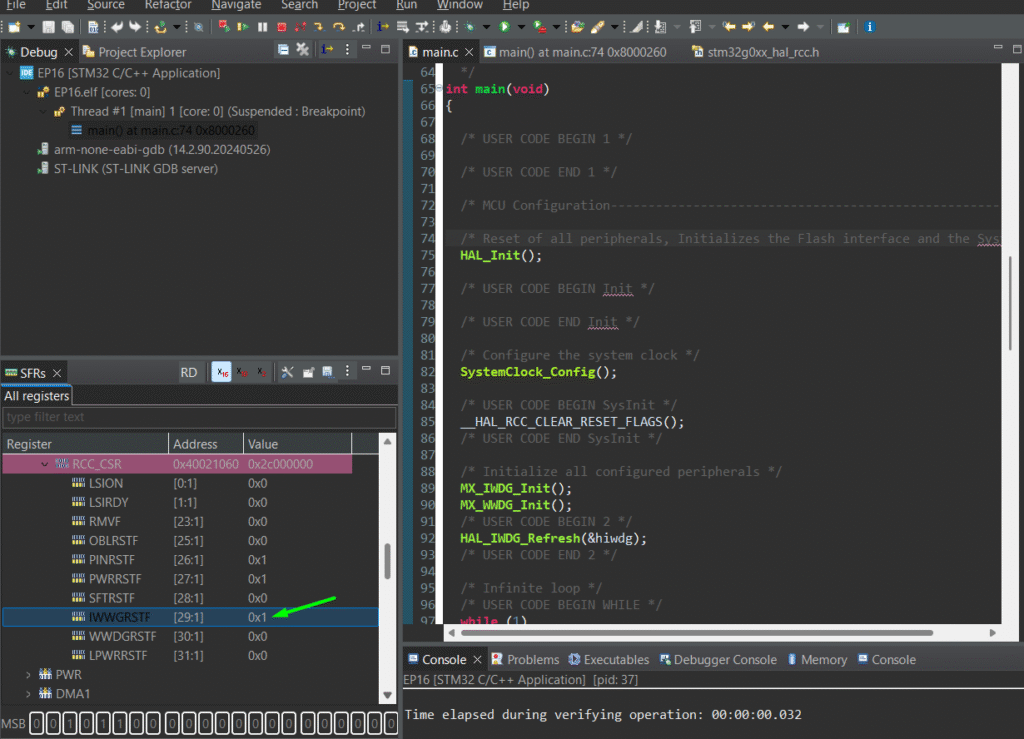The image size is (1024, 739).
Task: Click the Step Into toolbar icon
Action: point(318,26)
